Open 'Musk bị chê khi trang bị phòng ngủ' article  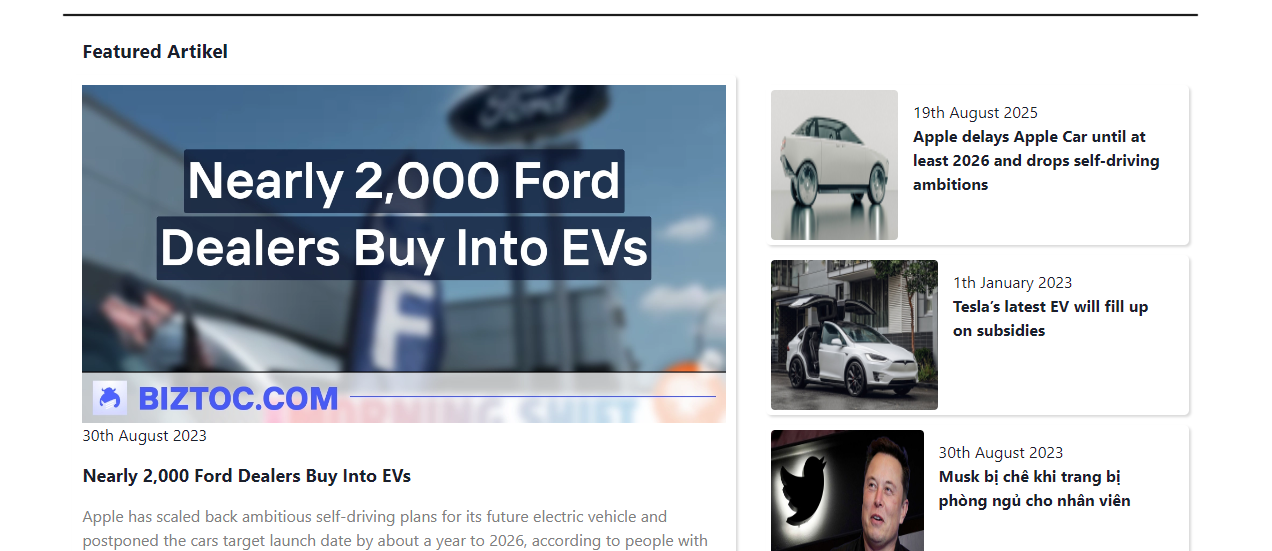[1034, 488]
